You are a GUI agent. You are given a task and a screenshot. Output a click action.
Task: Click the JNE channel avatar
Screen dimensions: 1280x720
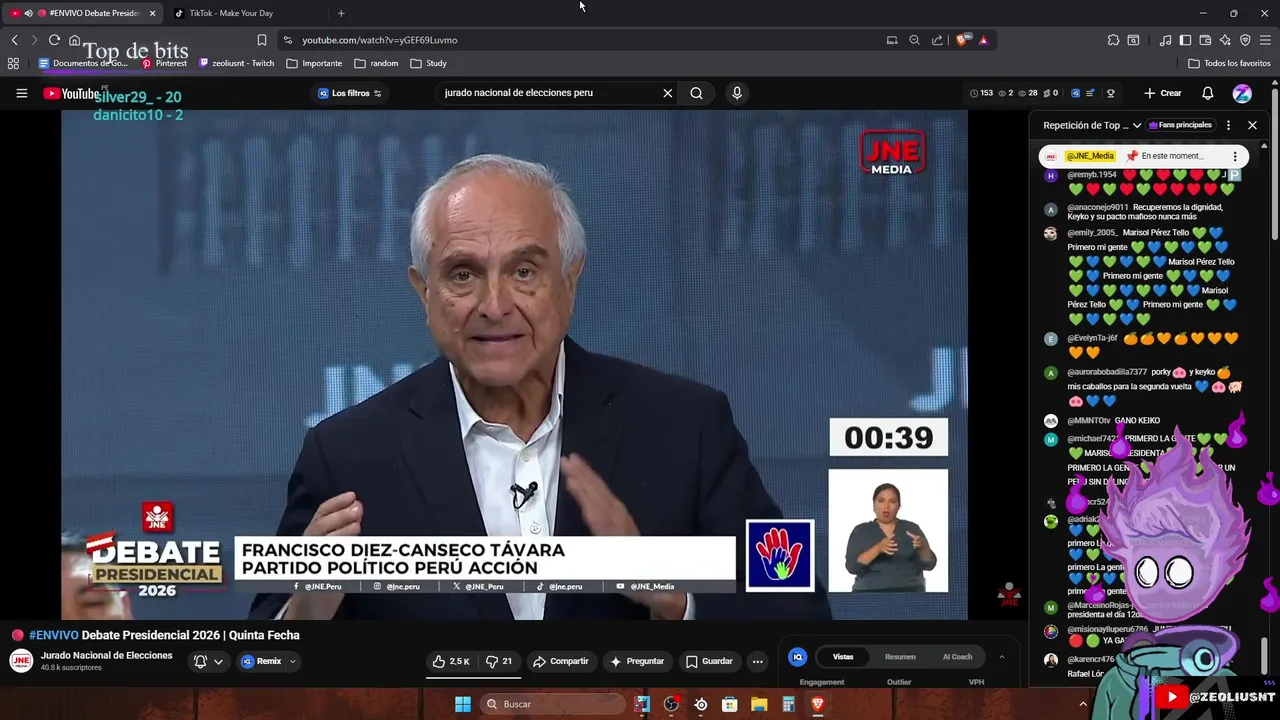(x=21, y=661)
